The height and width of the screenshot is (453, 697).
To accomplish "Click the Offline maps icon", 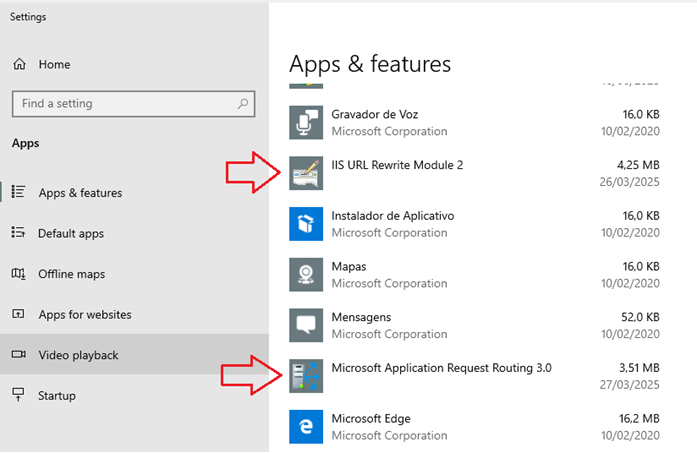I will pos(18,273).
